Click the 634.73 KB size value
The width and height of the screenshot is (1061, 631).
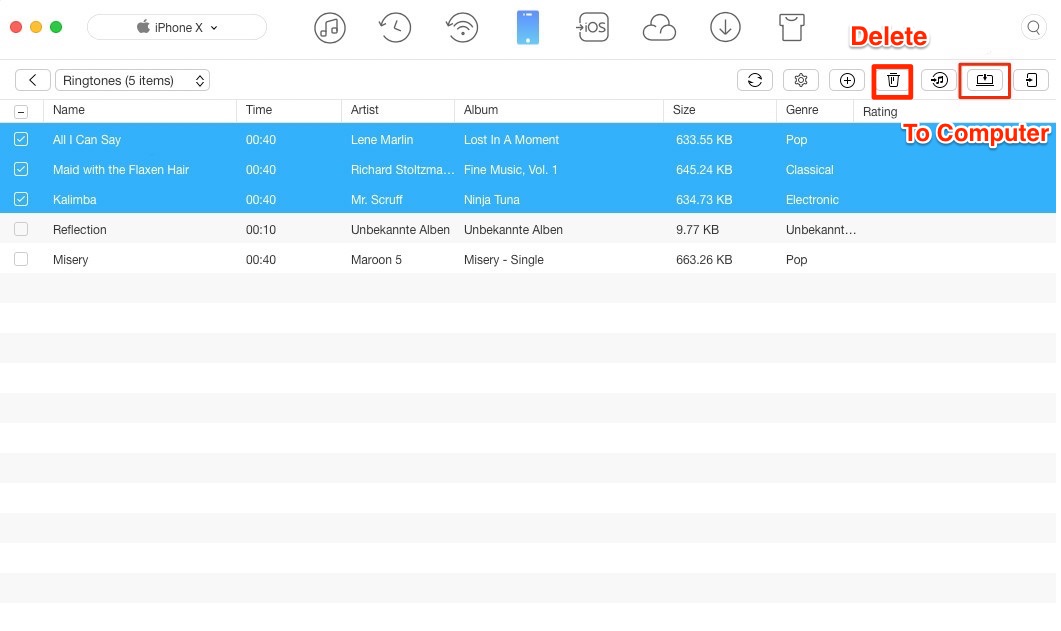(x=704, y=200)
